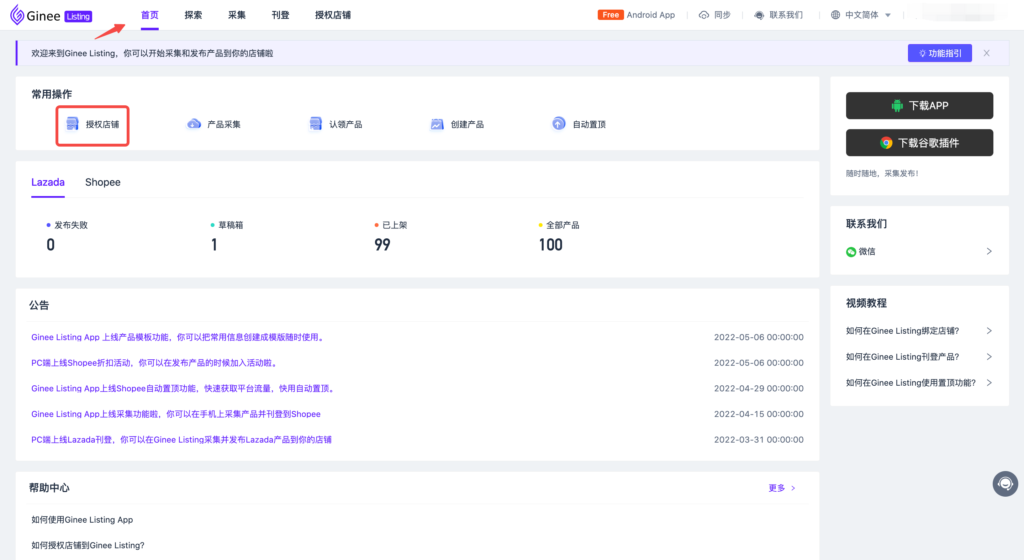Image resolution: width=1024 pixels, height=560 pixels.
Task: Click the 草稿箱 count 1
Action: click(x=214, y=245)
